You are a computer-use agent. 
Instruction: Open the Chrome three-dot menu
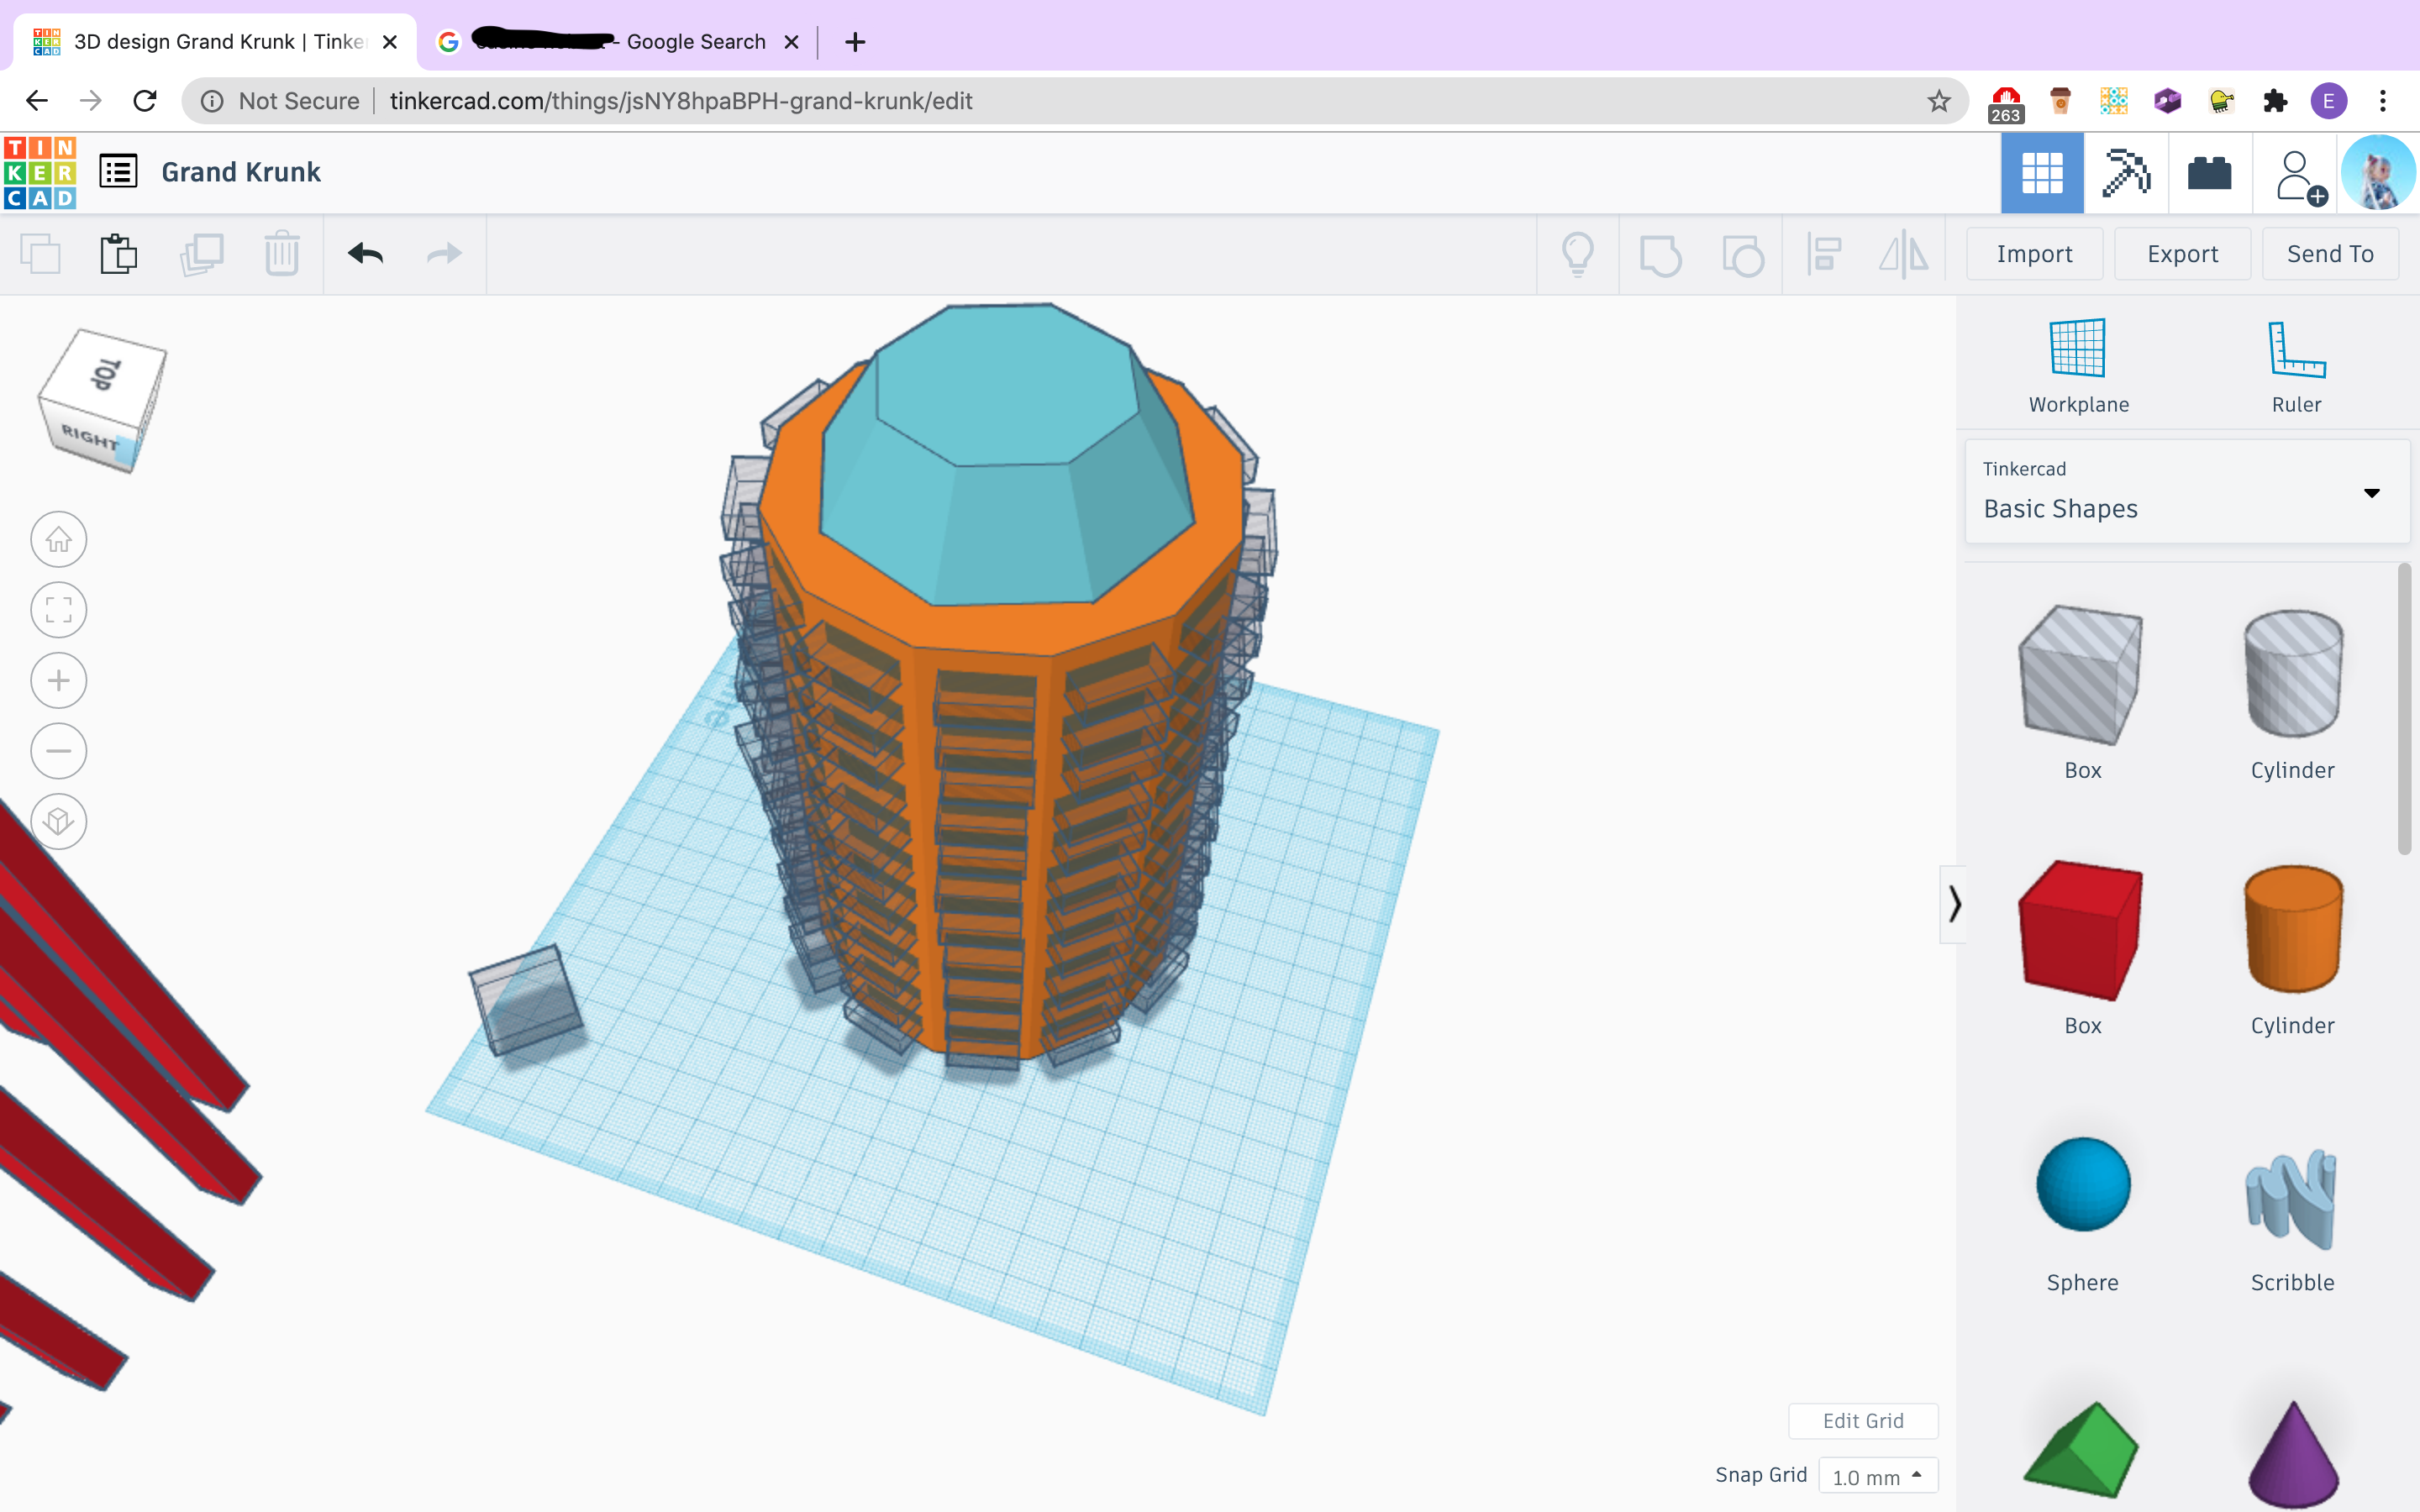click(x=2383, y=101)
